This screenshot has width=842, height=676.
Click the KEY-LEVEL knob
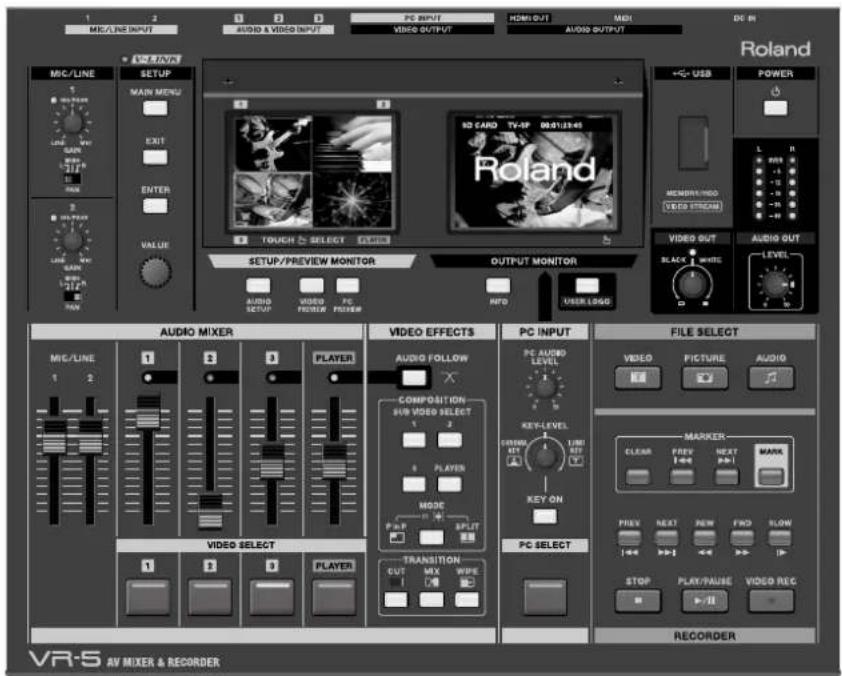coord(545,456)
